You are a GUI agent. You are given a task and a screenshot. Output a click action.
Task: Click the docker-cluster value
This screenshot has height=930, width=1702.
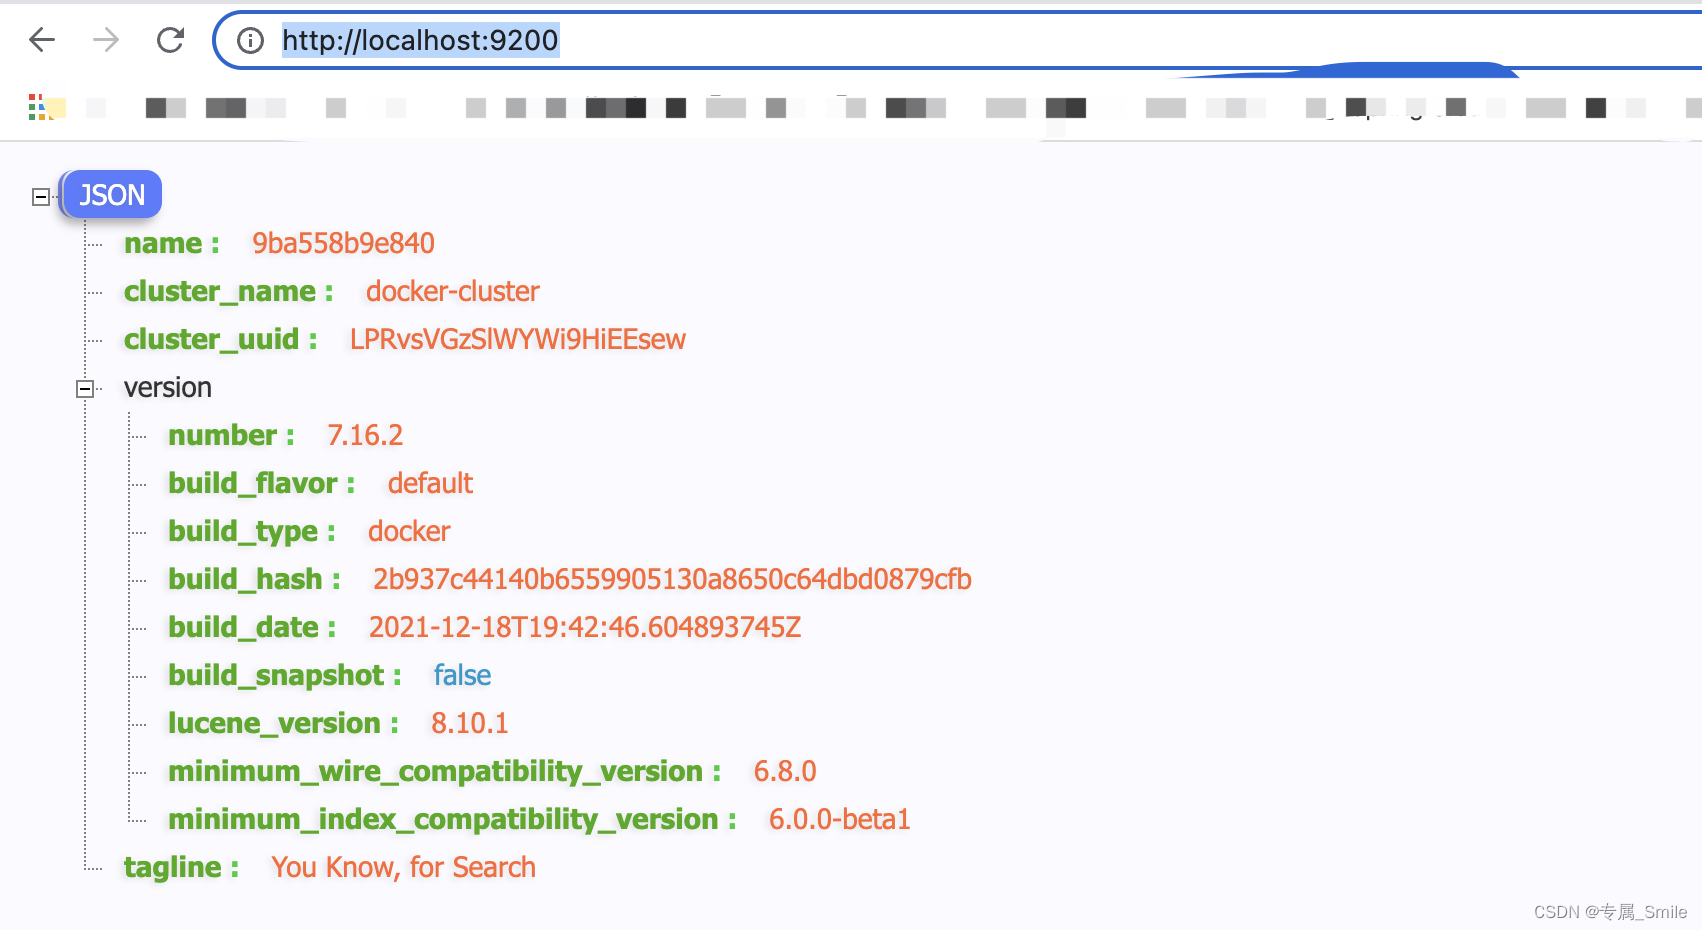coord(452,292)
